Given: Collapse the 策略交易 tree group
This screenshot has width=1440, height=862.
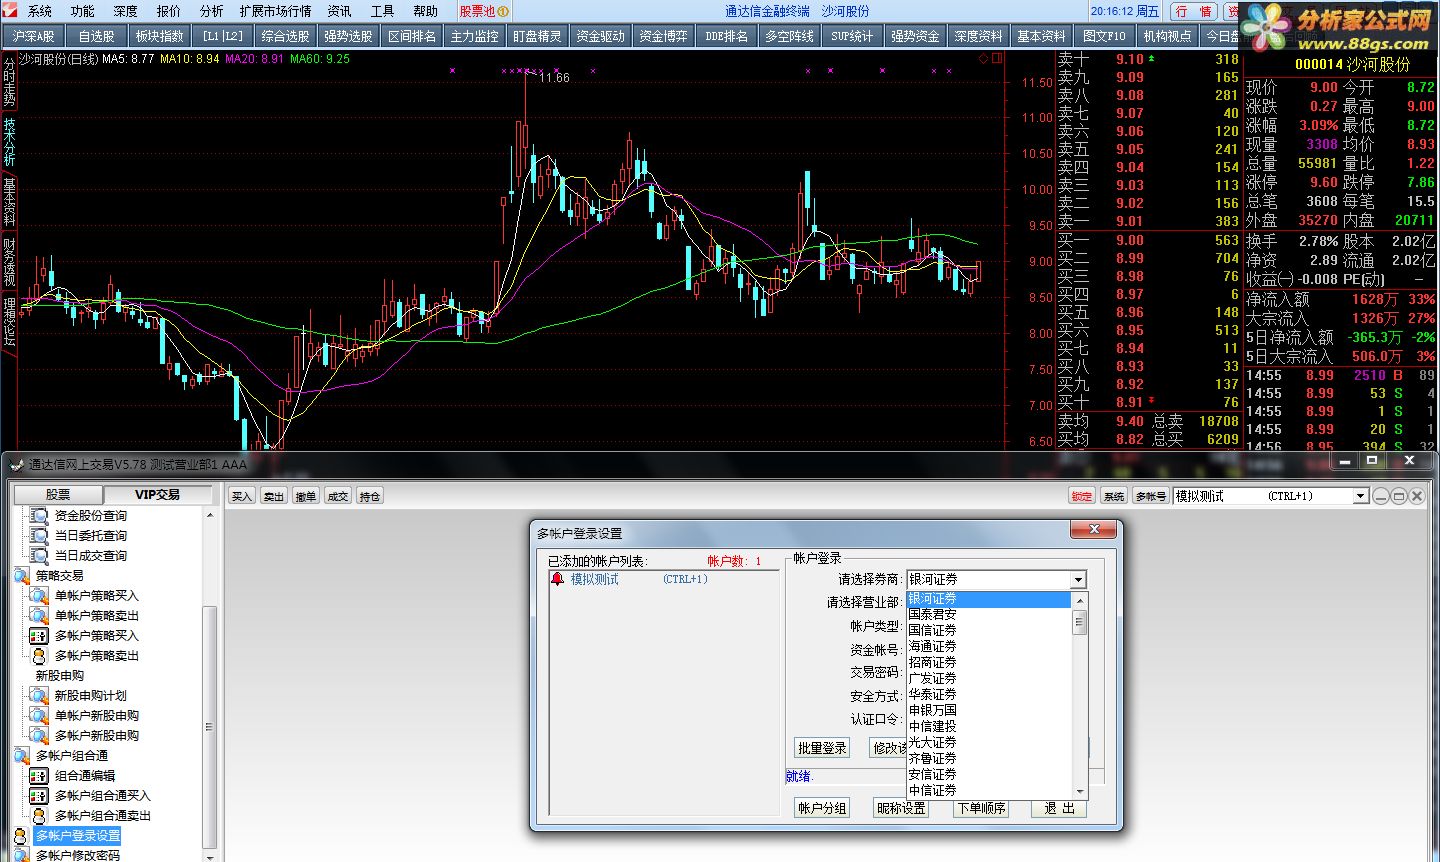Looking at the screenshot, I should [21, 576].
